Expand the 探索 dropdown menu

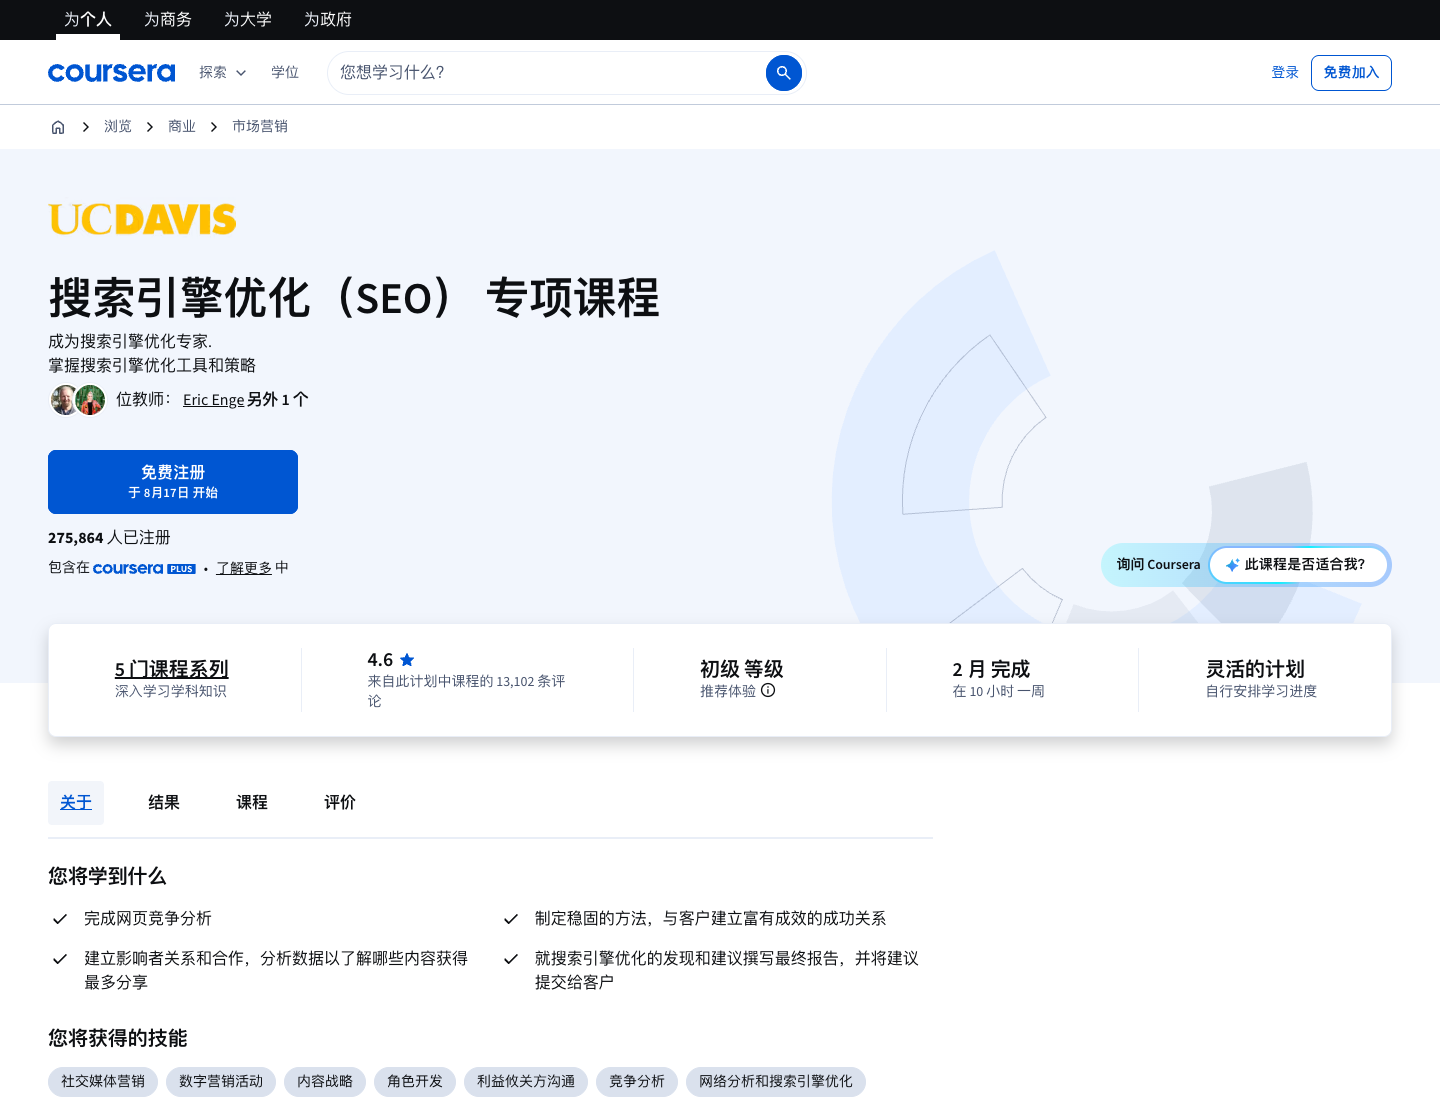click(x=222, y=72)
